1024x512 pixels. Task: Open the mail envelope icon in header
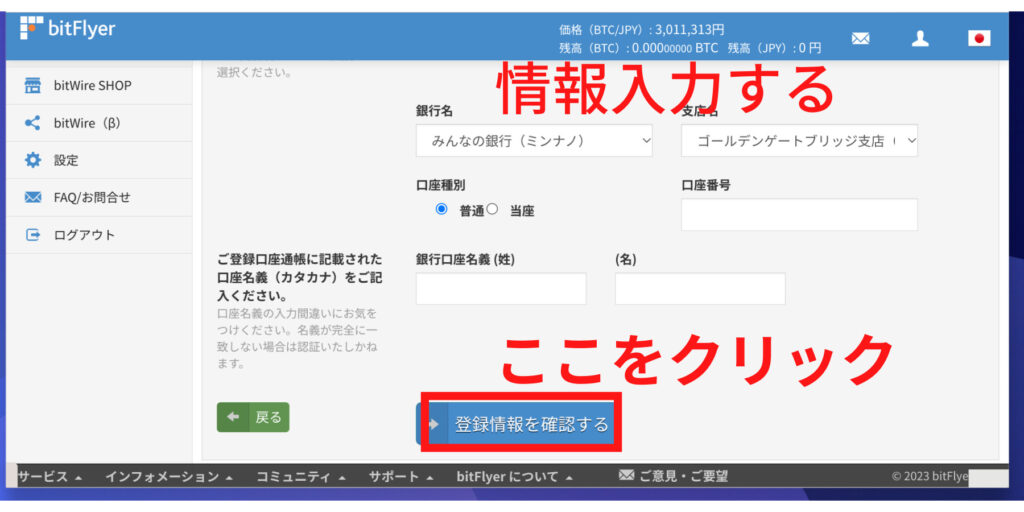[x=861, y=39]
